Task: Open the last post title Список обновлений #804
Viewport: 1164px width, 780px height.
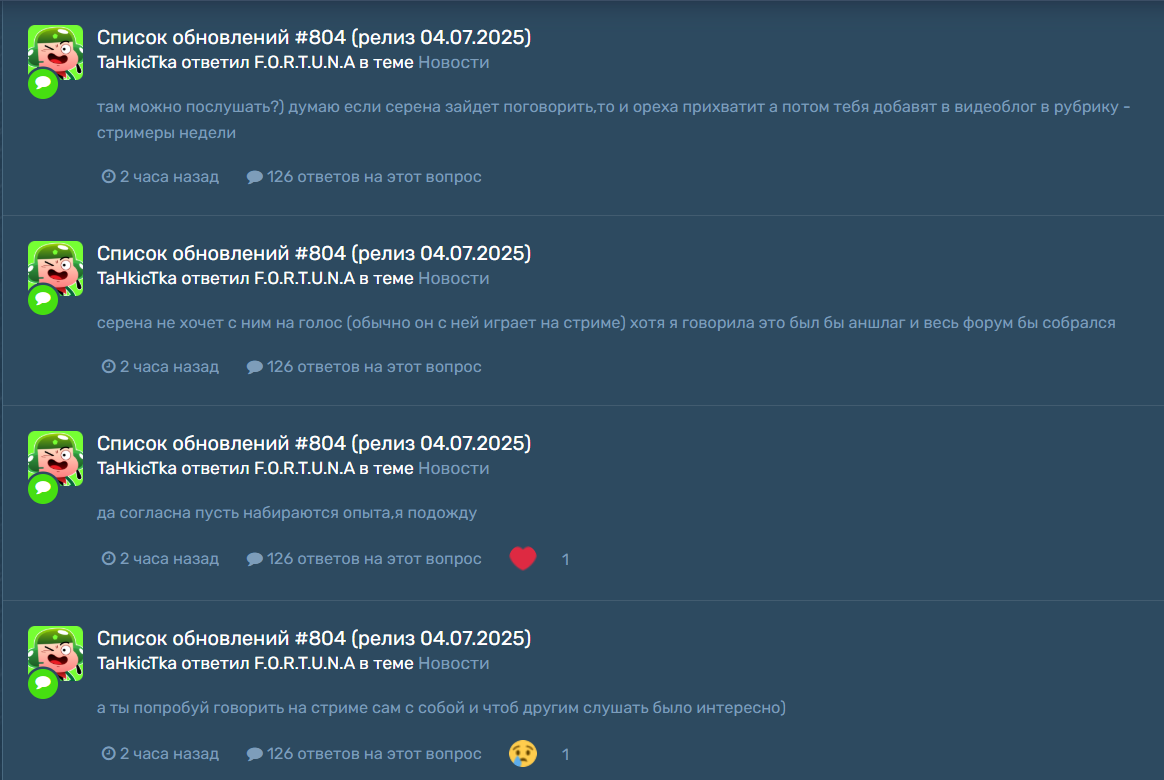Action: click(314, 638)
